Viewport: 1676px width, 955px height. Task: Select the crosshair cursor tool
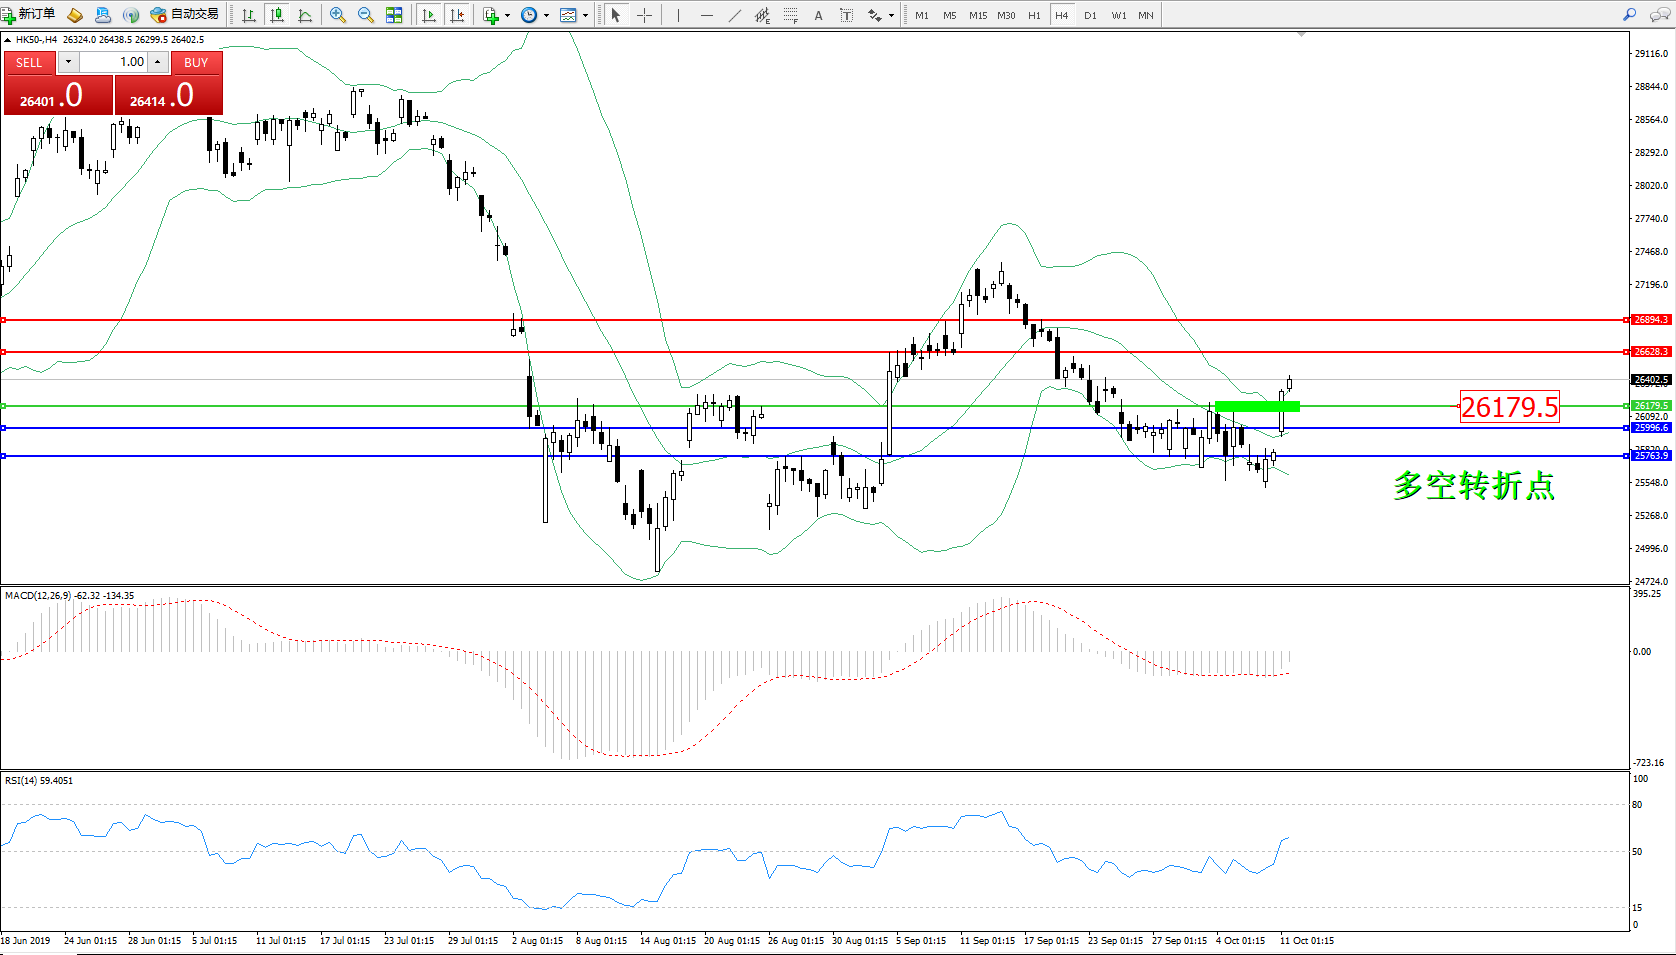click(645, 15)
